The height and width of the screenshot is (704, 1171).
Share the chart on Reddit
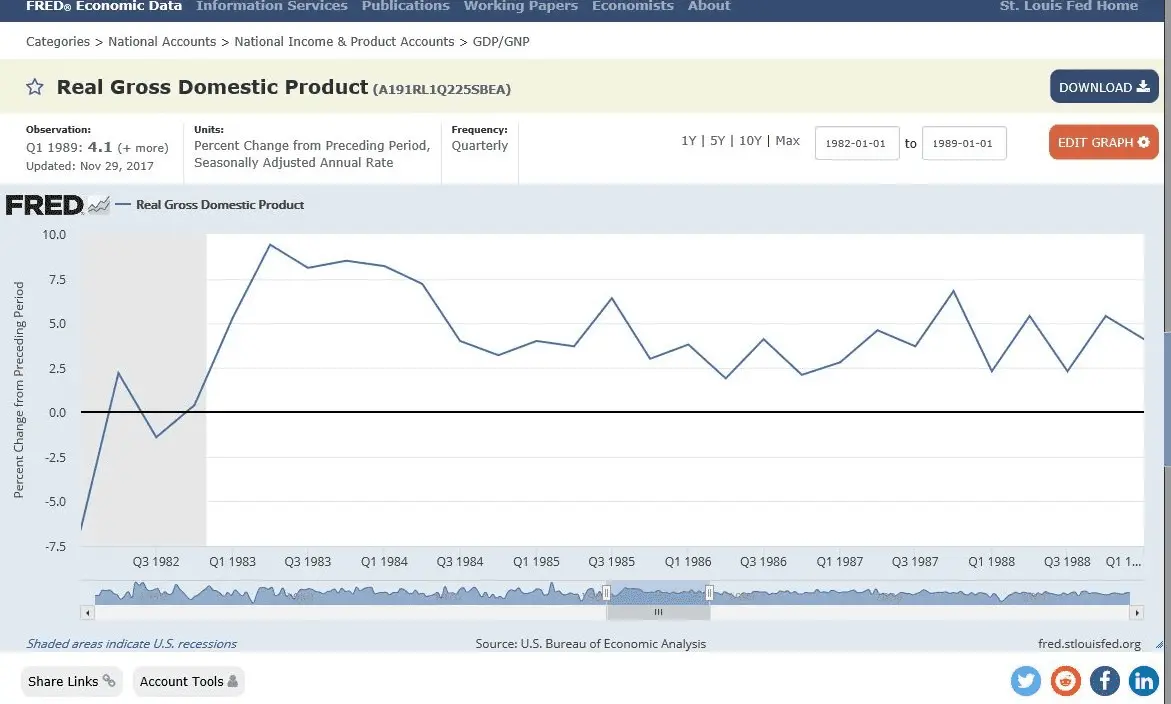(1066, 681)
